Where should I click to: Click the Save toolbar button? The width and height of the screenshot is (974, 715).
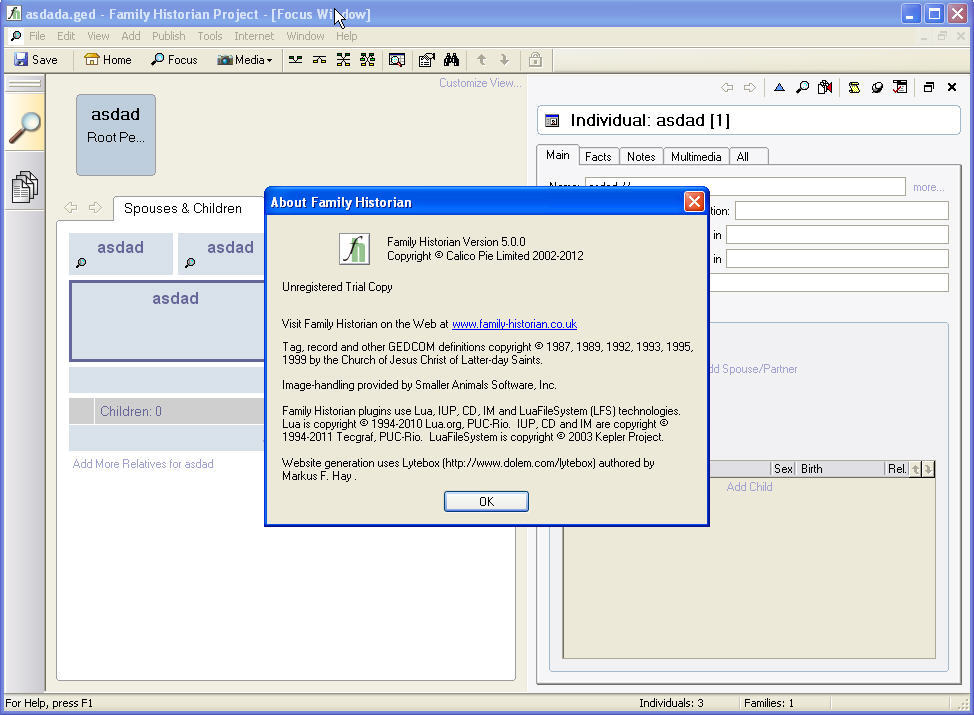(x=36, y=60)
